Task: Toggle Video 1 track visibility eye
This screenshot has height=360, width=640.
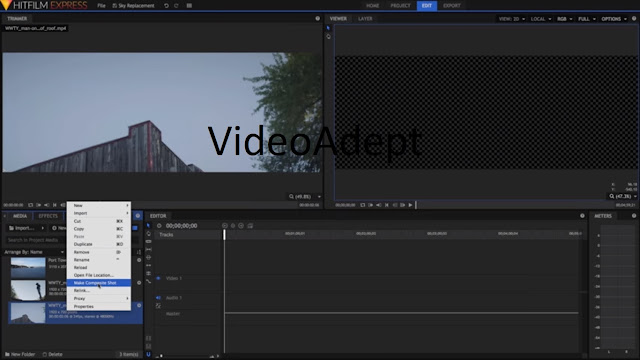Action: pos(158,278)
